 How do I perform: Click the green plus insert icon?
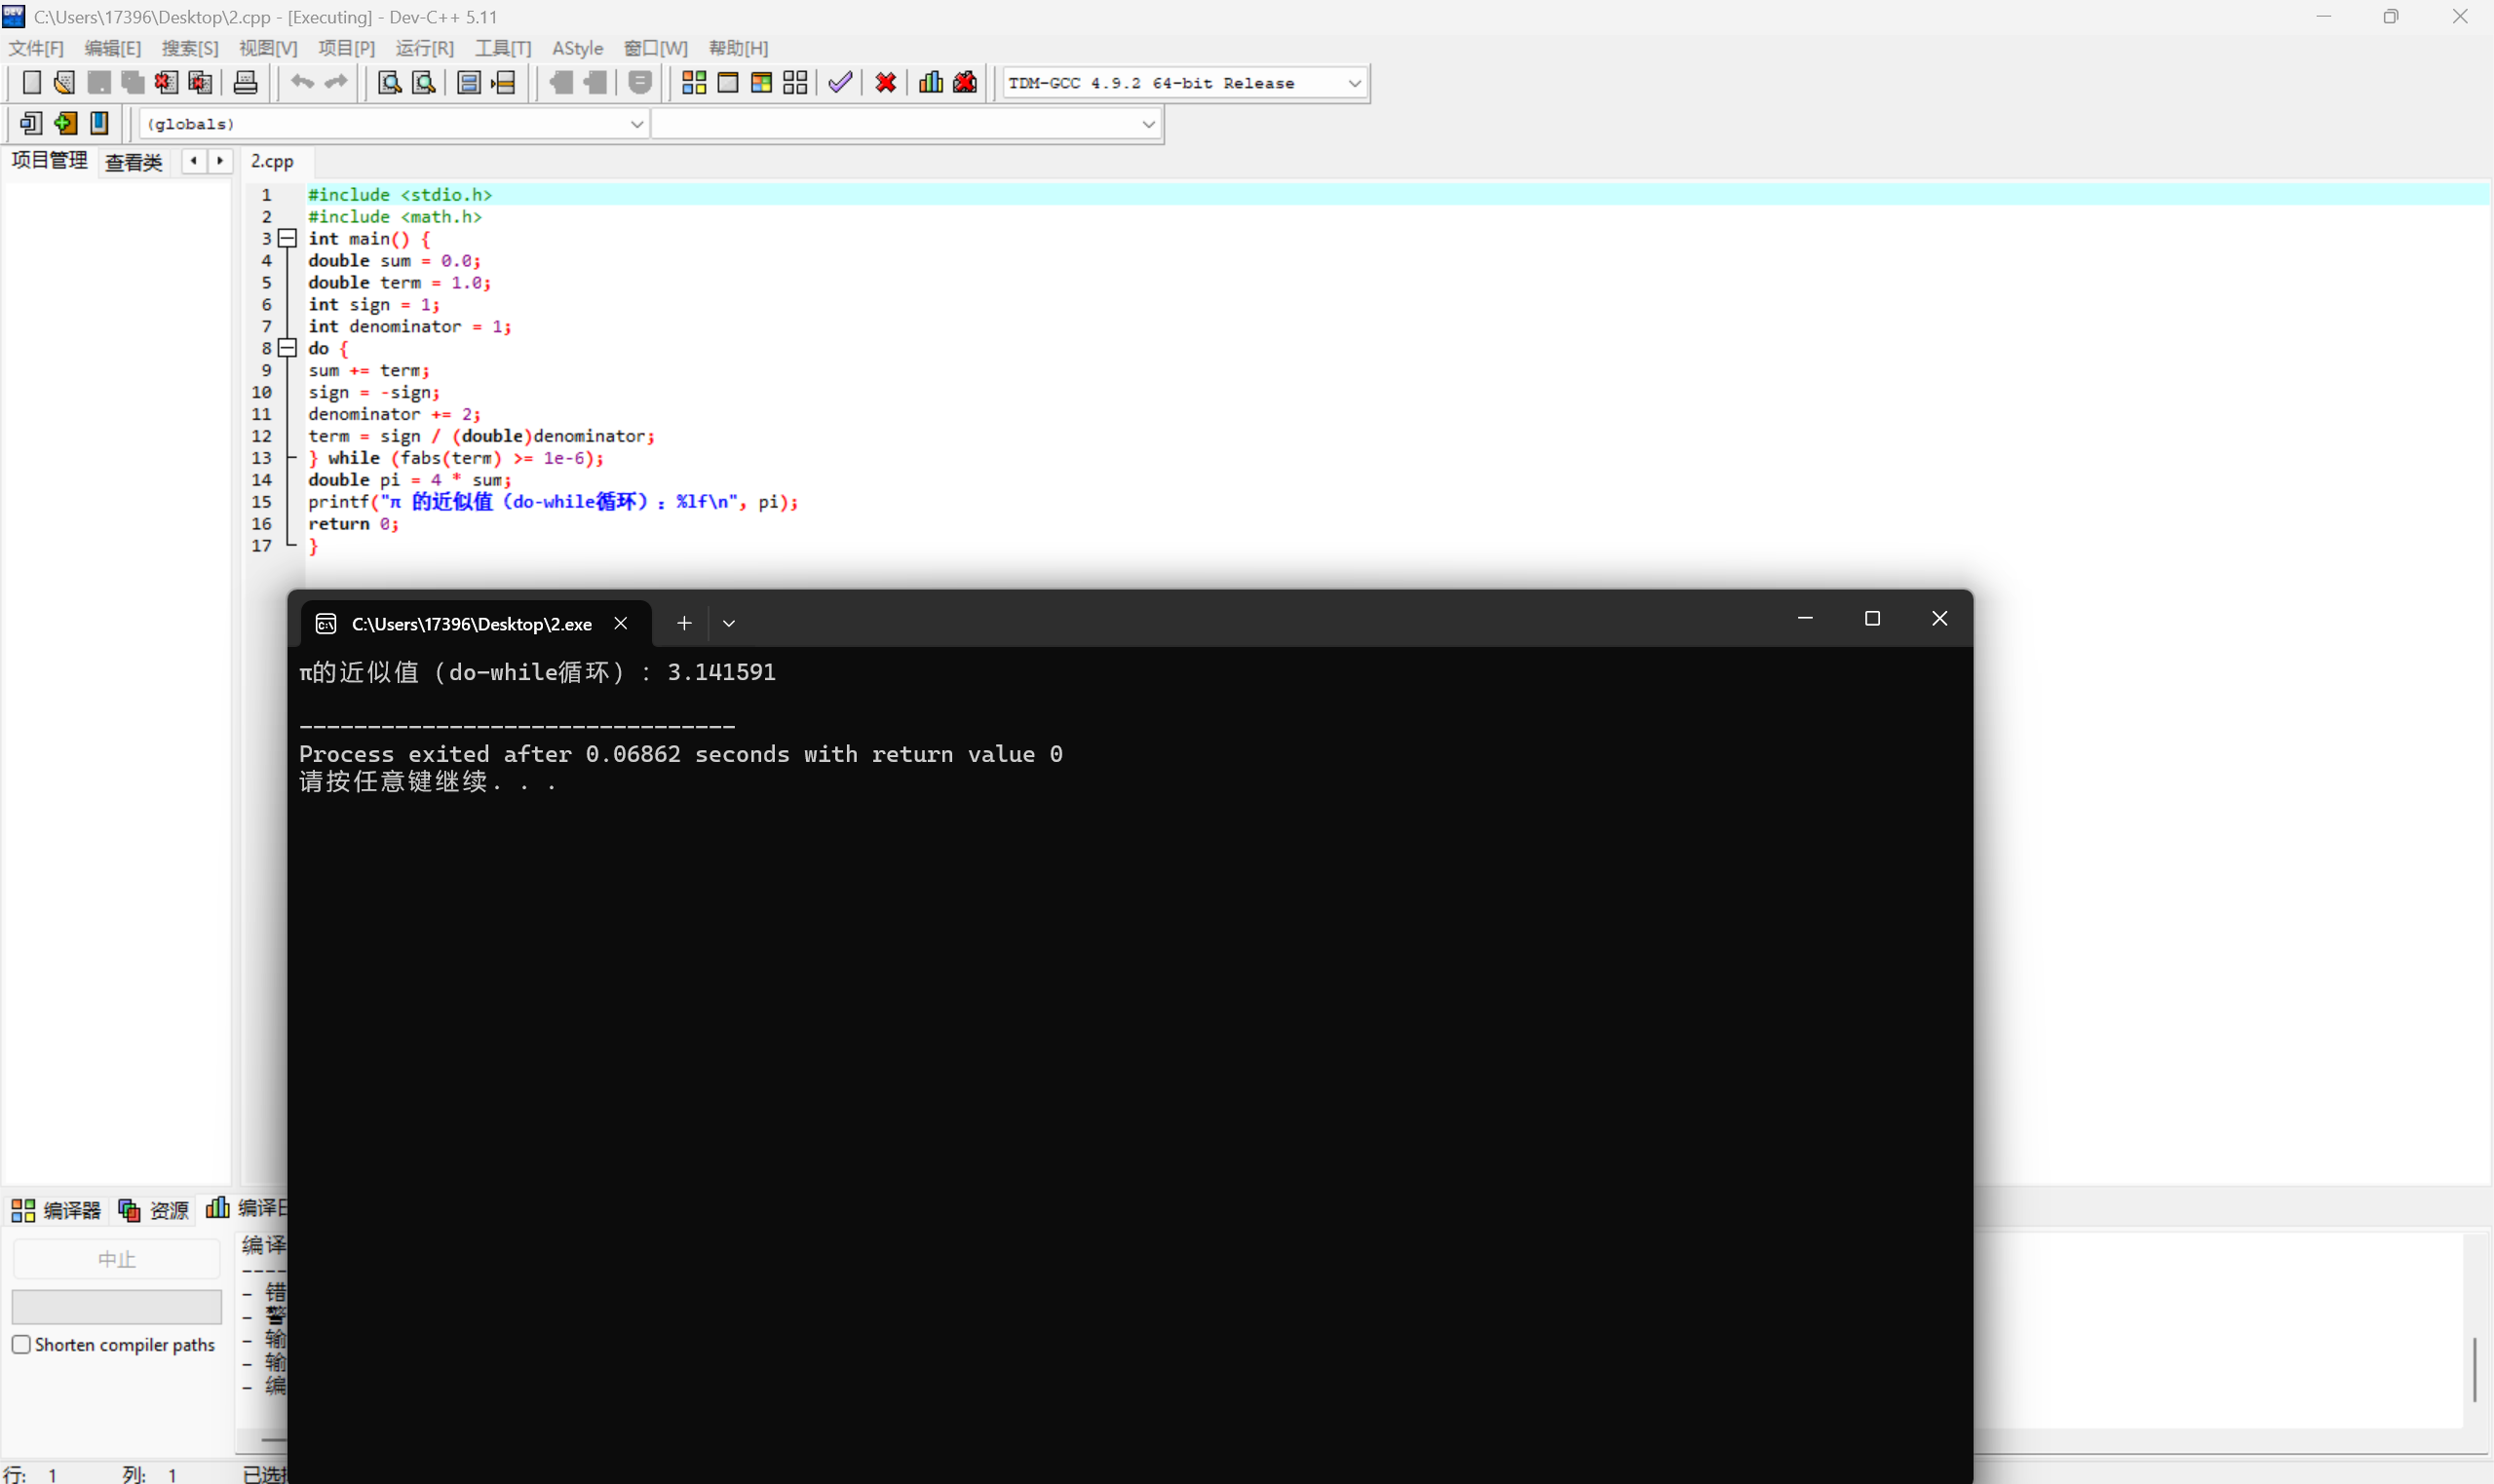(66, 123)
